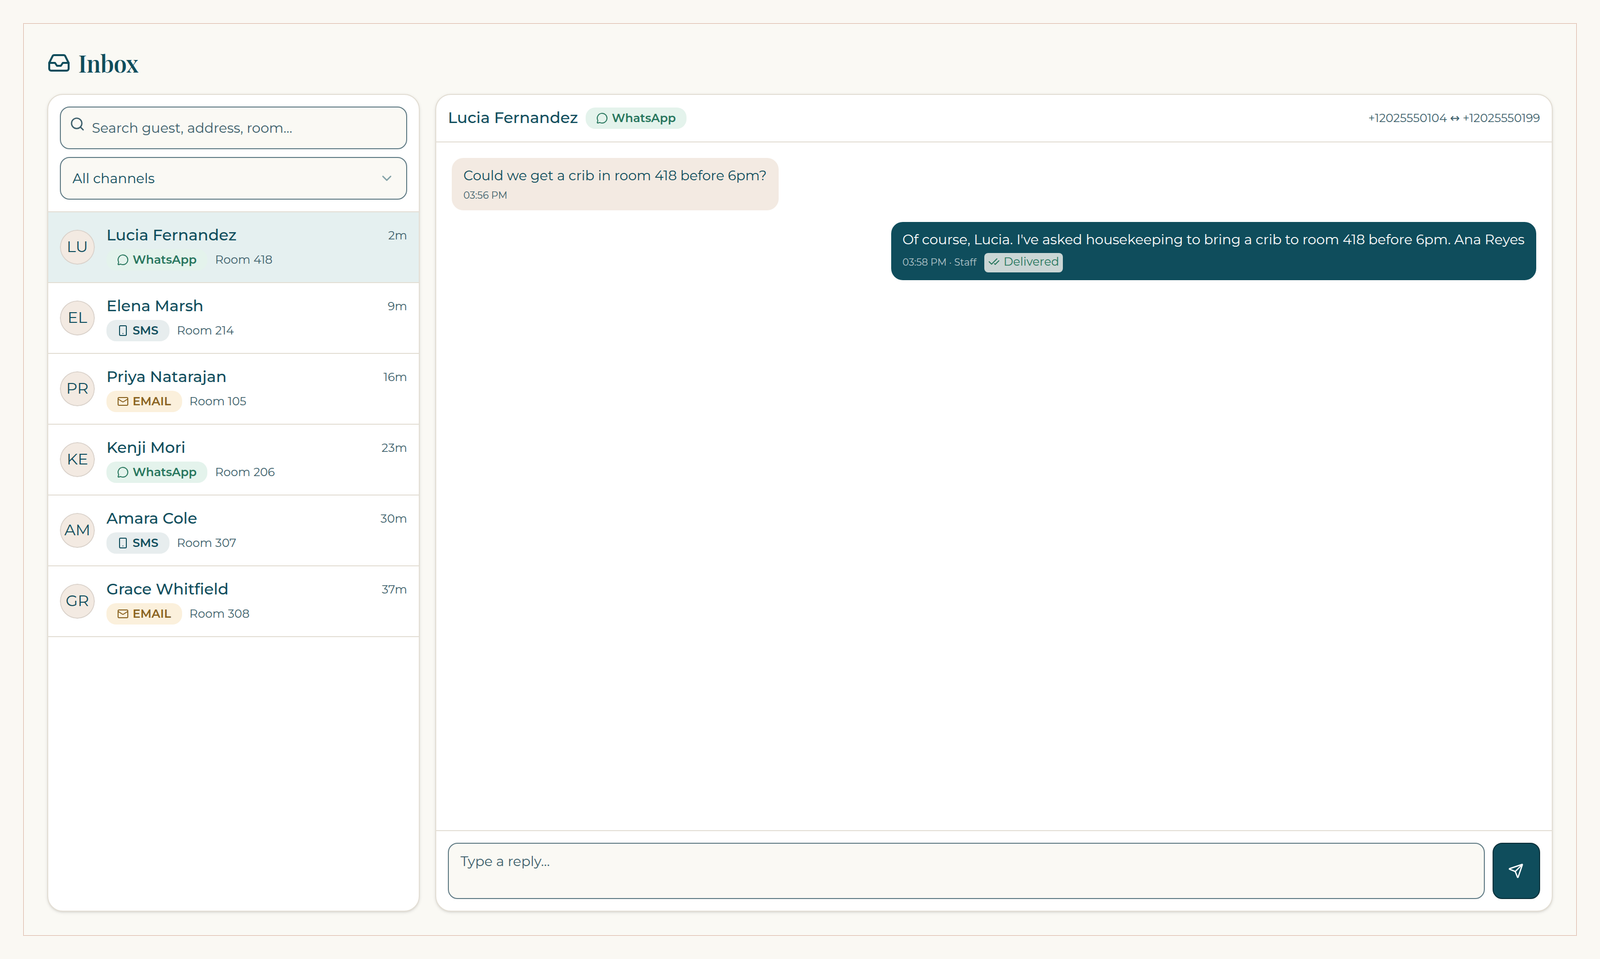Click Lucia Fernandez name in conversation header
The width and height of the screenshot is (1600, 959).
513,118
